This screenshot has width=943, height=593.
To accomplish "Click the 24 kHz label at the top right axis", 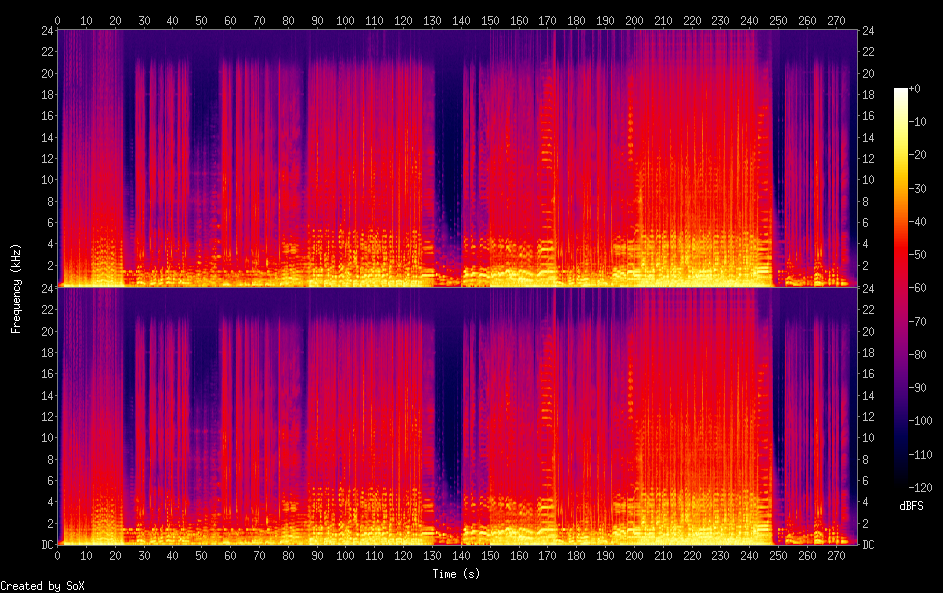I will [x=868, y=31].
